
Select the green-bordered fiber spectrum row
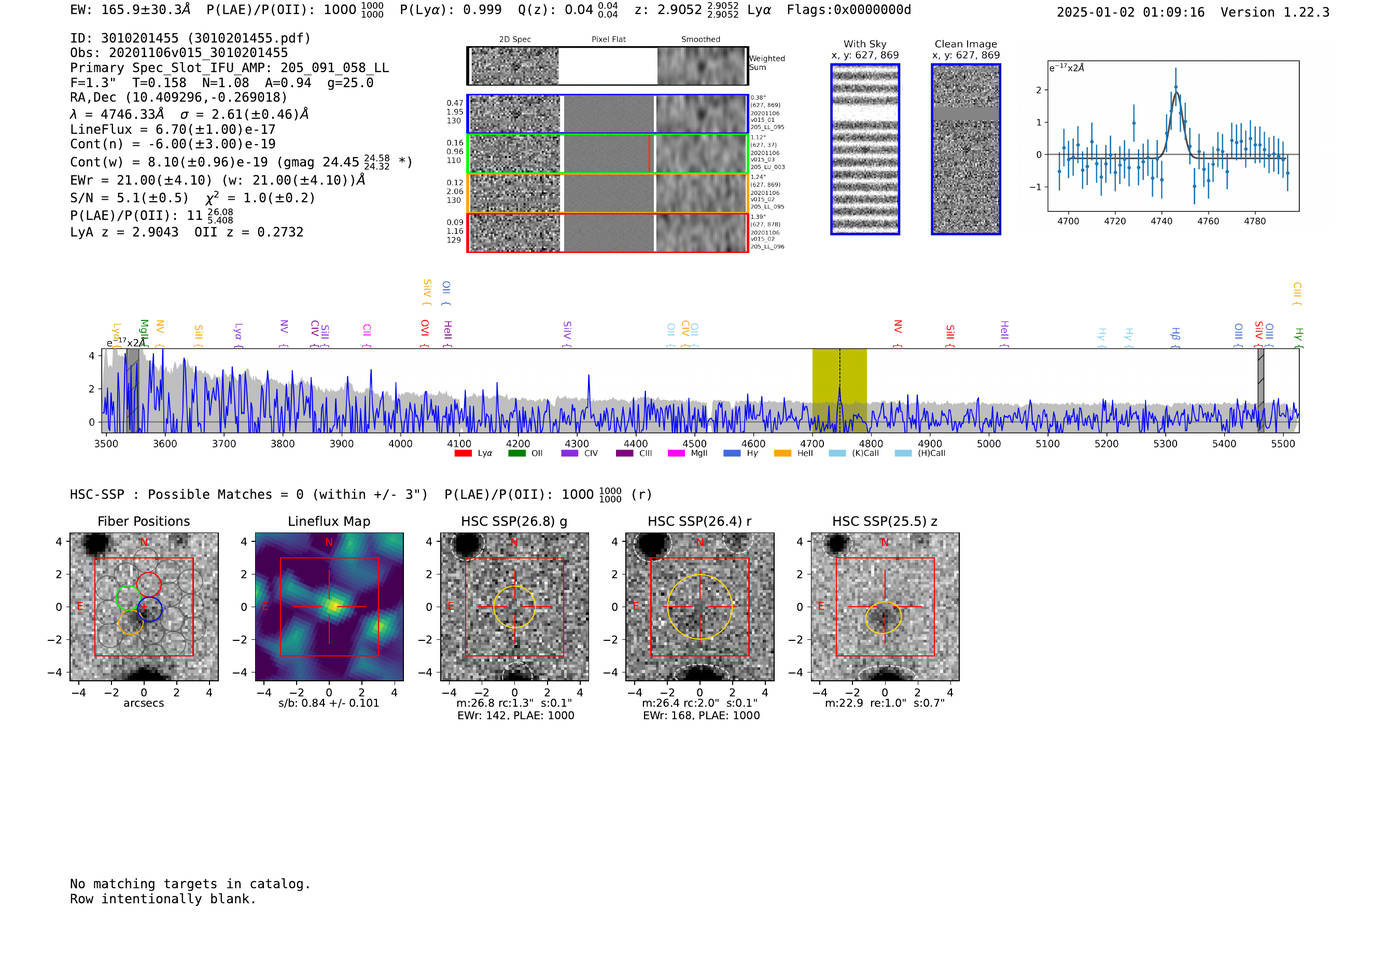pyautogui.click(x=607, y=154)
